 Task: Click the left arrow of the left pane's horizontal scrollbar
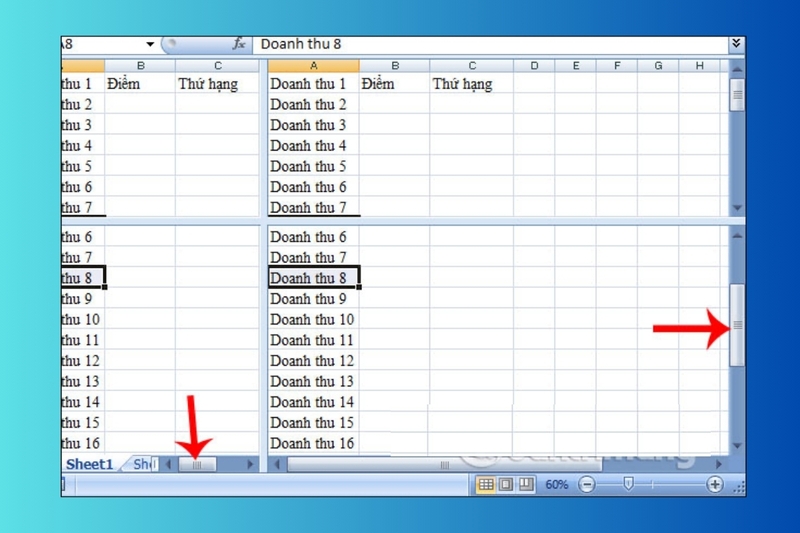[x=168, y=464]
